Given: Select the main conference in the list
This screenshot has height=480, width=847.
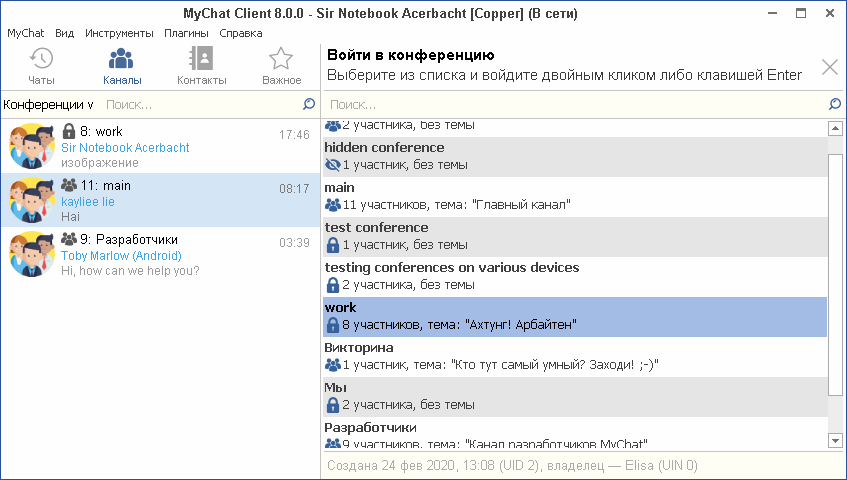Looking at the screenshot, I should point(575,197).
